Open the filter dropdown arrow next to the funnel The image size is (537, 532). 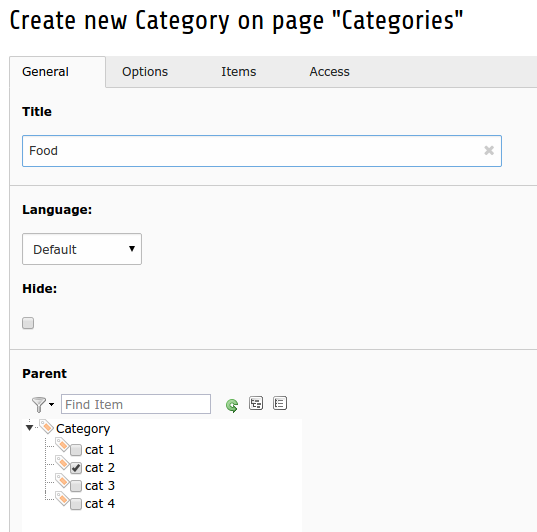51,405
